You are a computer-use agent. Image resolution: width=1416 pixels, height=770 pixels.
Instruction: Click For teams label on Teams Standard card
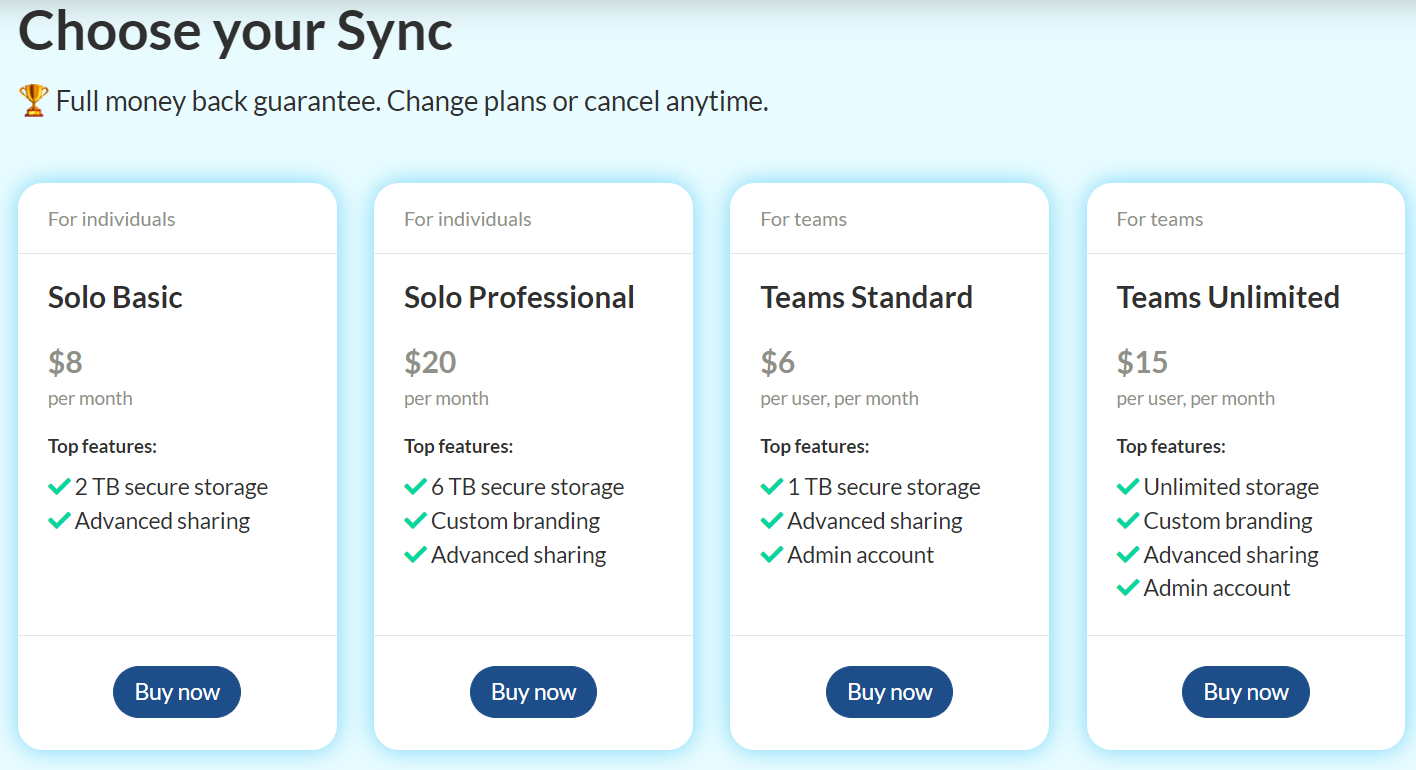click(x=803, y=219)
